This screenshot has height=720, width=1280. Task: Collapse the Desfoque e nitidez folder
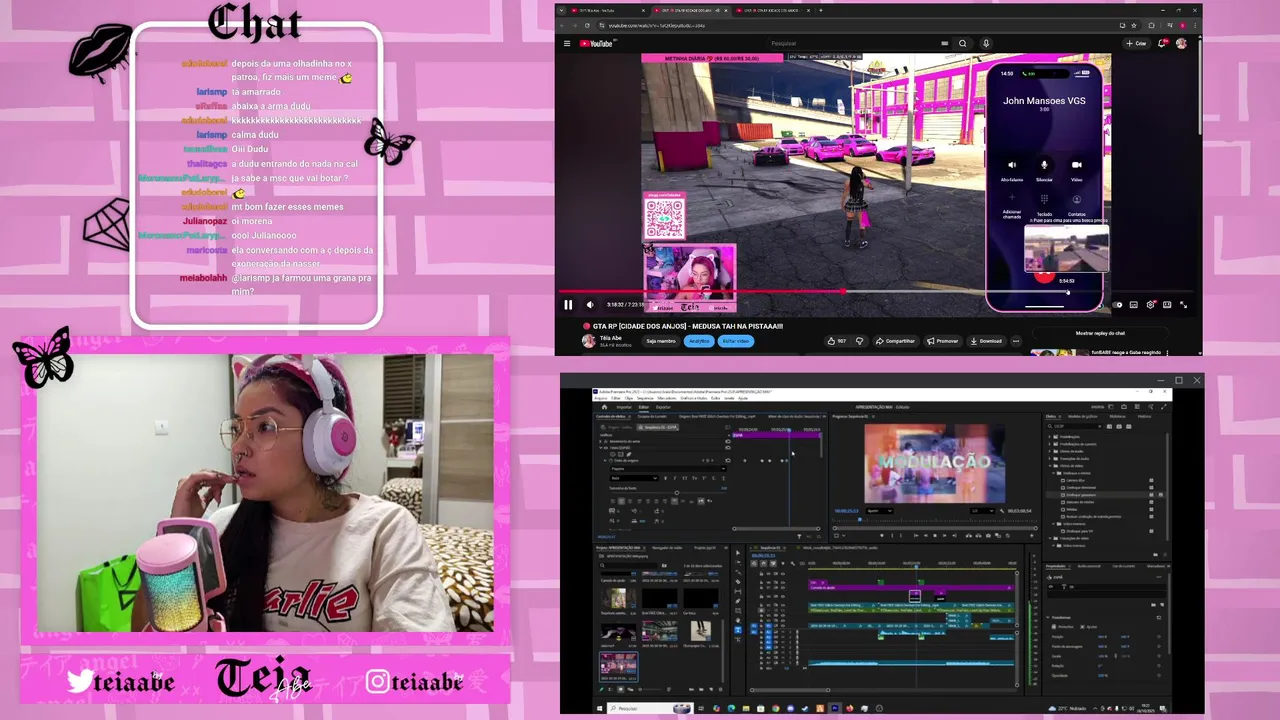tap(1053, 473)
